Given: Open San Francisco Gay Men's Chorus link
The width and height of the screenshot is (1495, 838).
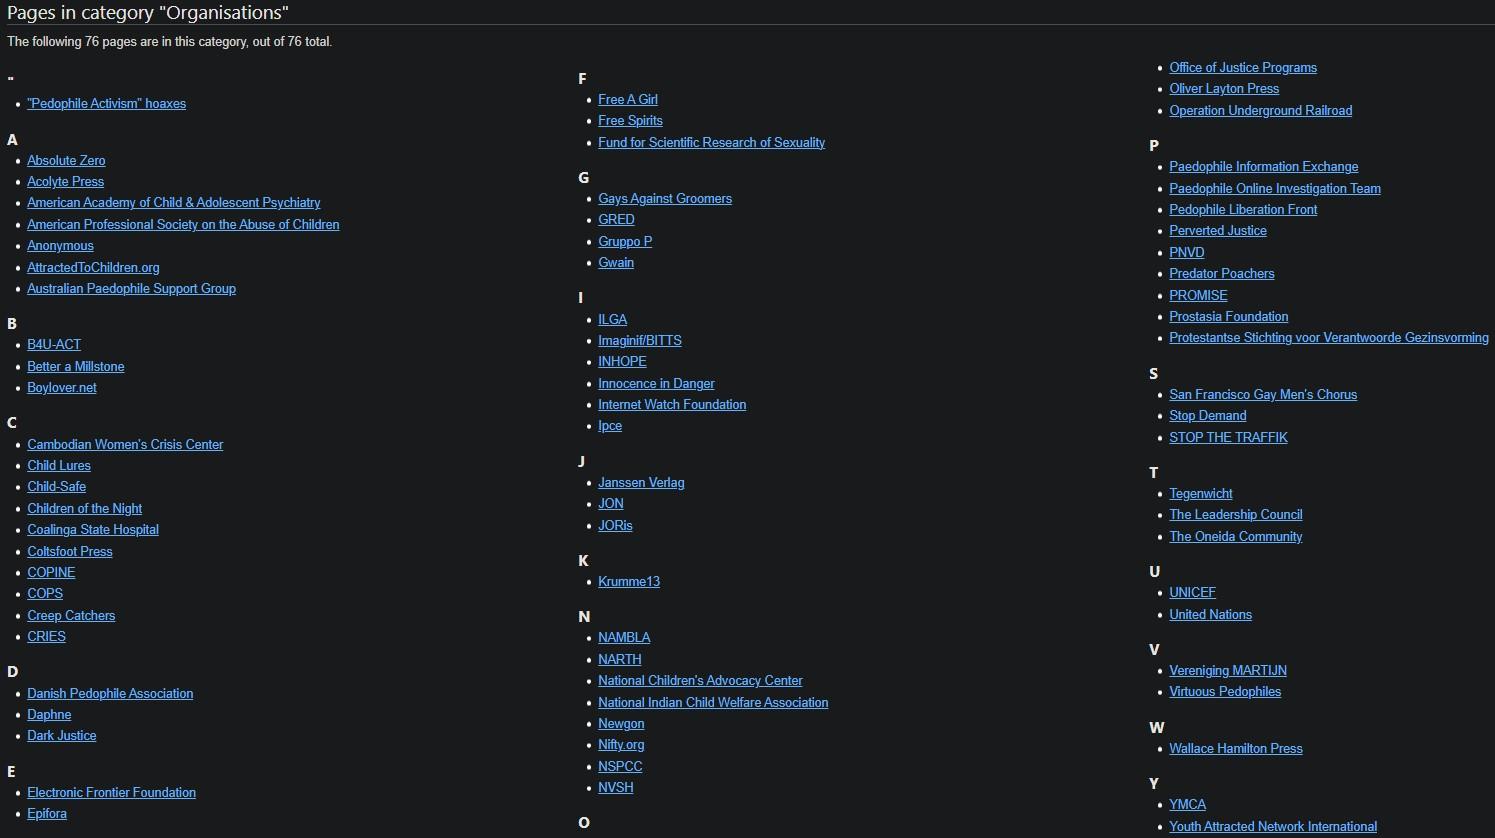Looking at the screenshot, I should point(1263,394).
